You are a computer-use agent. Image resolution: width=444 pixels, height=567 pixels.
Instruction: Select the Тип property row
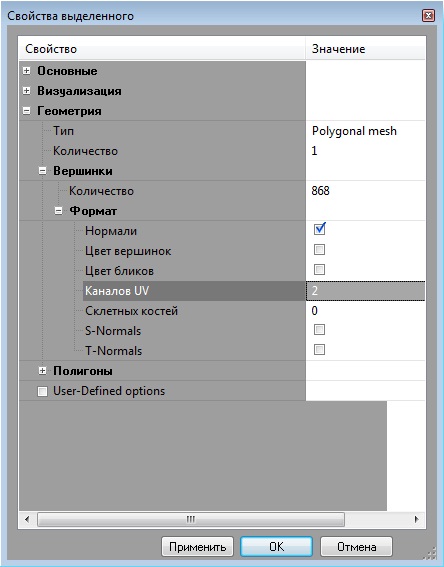222,131
